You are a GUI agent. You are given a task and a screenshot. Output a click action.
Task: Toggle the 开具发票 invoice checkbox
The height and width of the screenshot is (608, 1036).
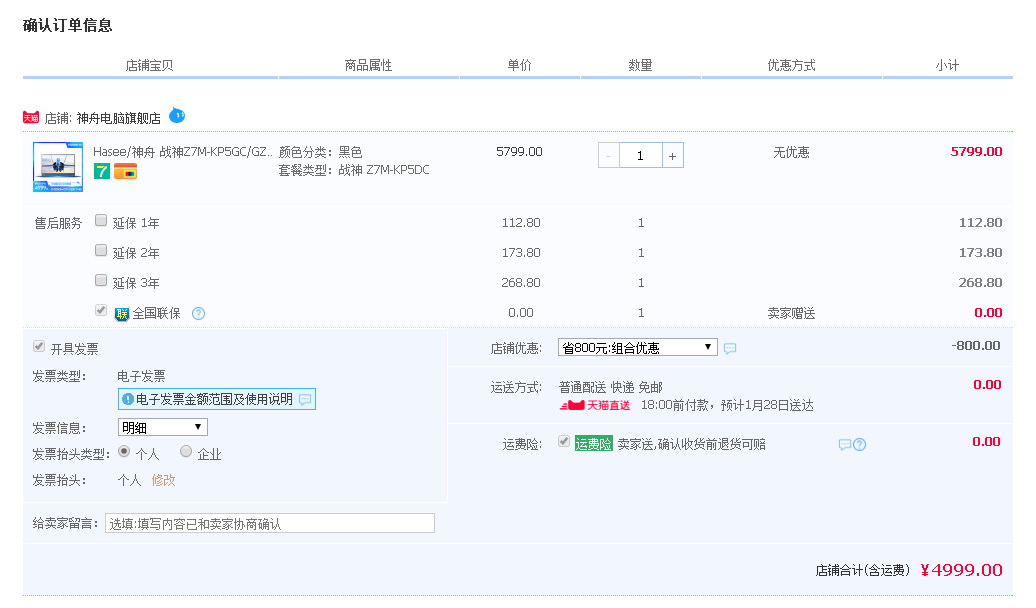click(x=39, y=346)
